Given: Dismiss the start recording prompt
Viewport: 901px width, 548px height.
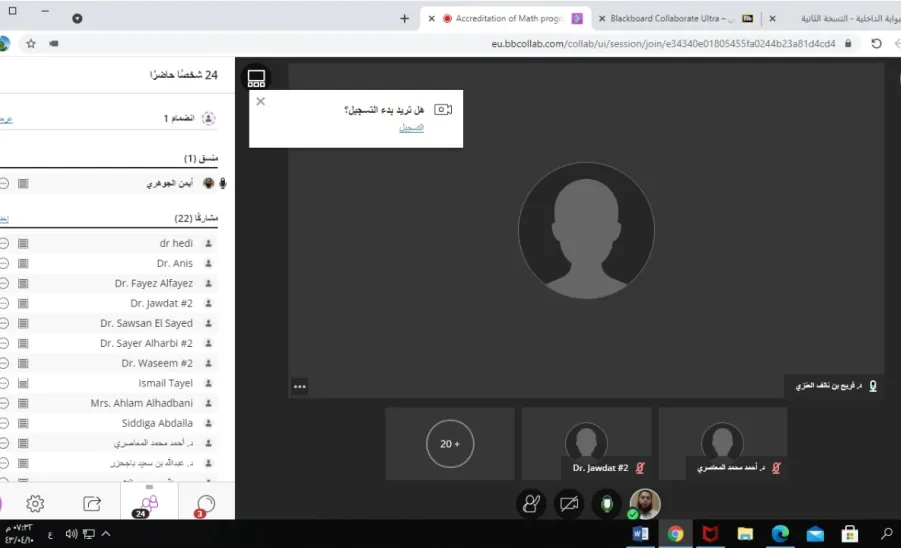Looking at the screenshot, I should point(260,102).
